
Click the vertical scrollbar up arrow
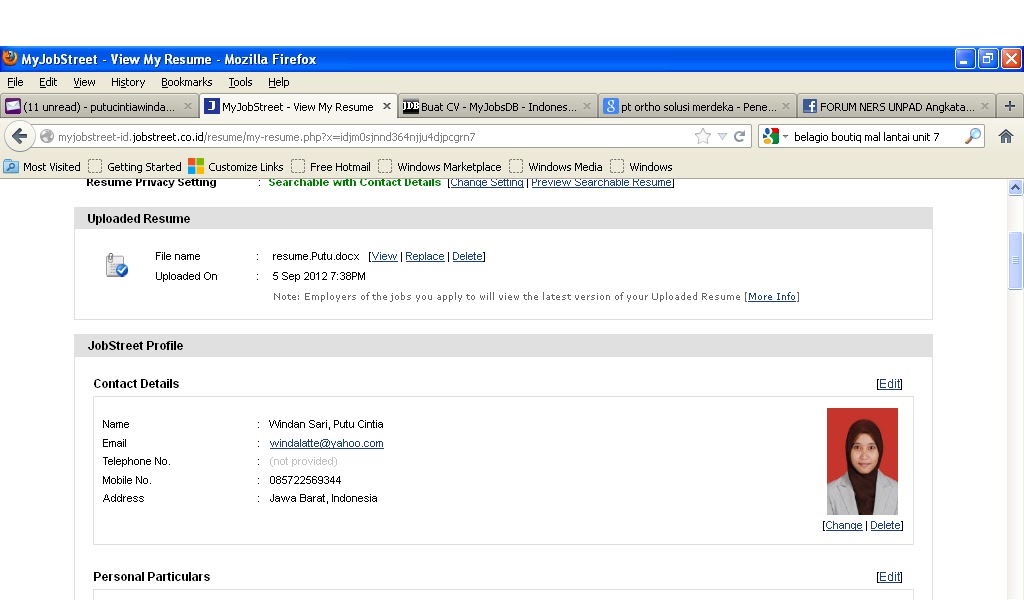[1015, 187]
